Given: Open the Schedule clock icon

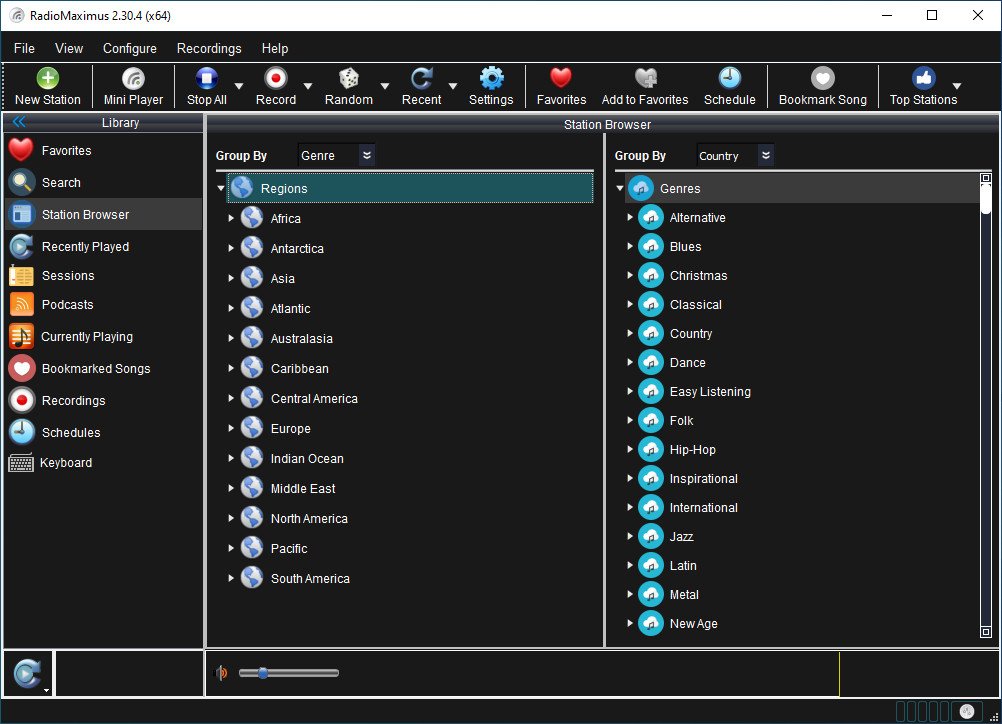Looking at the screenshot, I should [x=729, y=80].
